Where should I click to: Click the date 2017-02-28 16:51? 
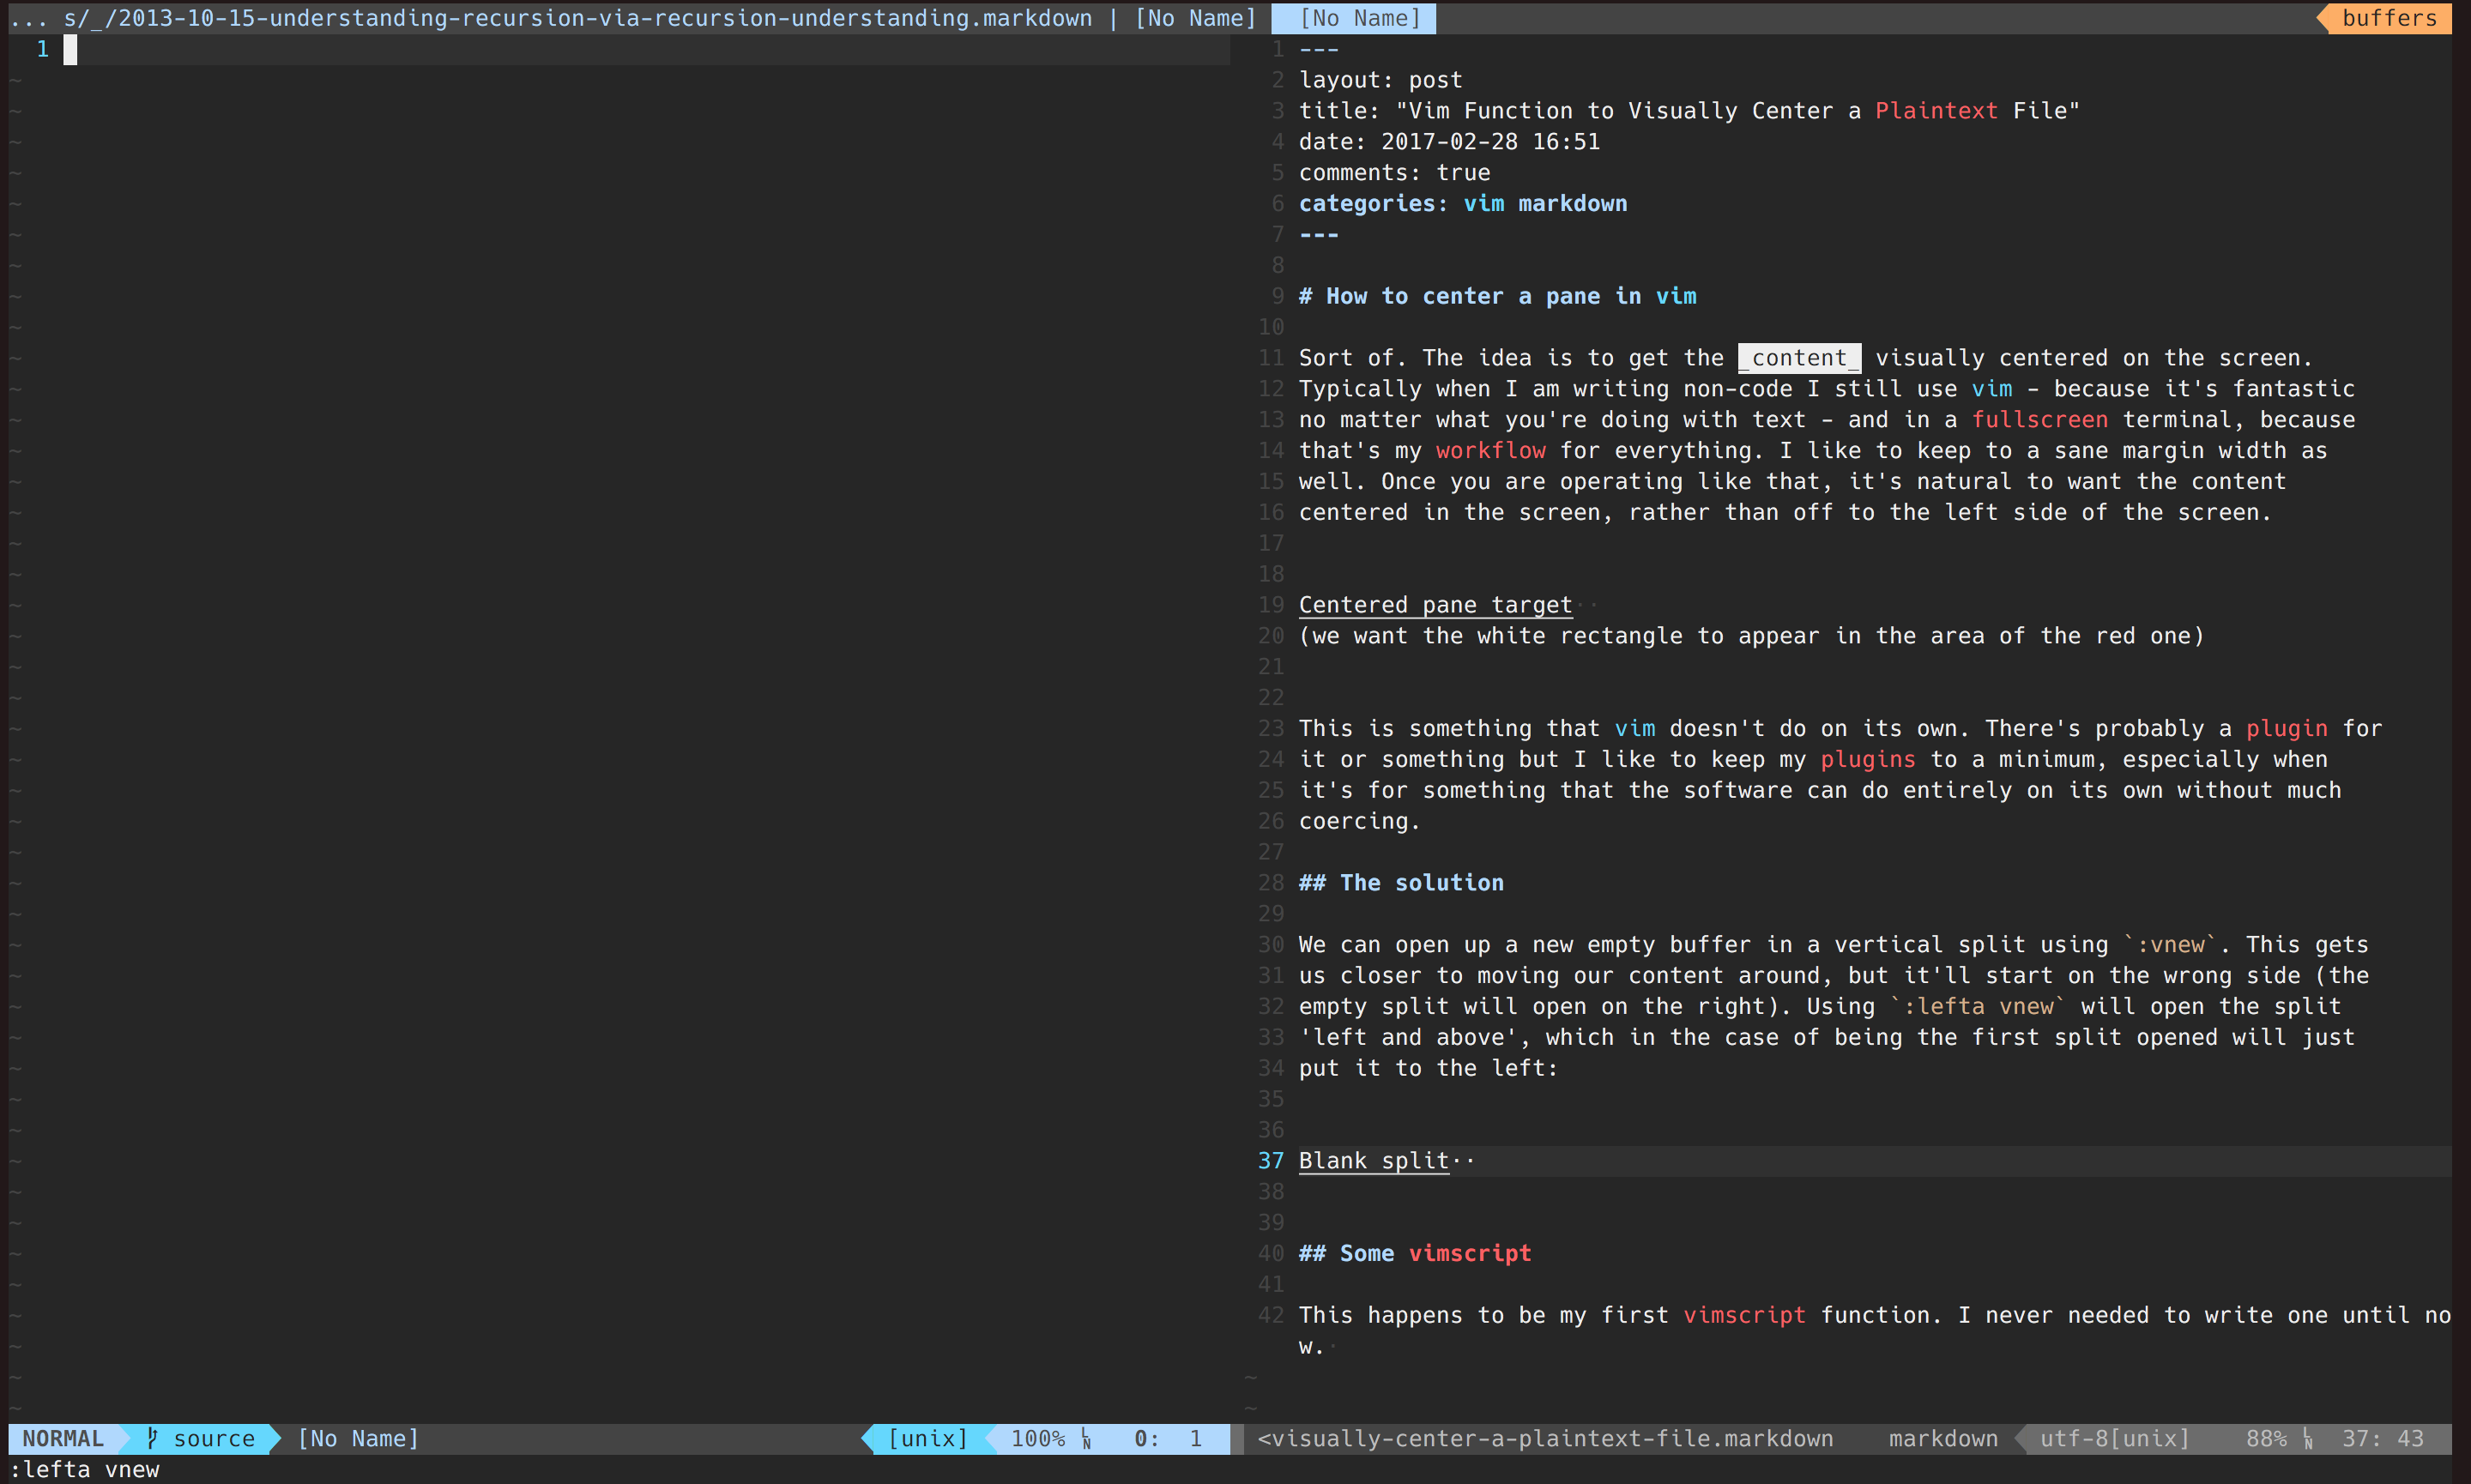(x=1490, y=142)
